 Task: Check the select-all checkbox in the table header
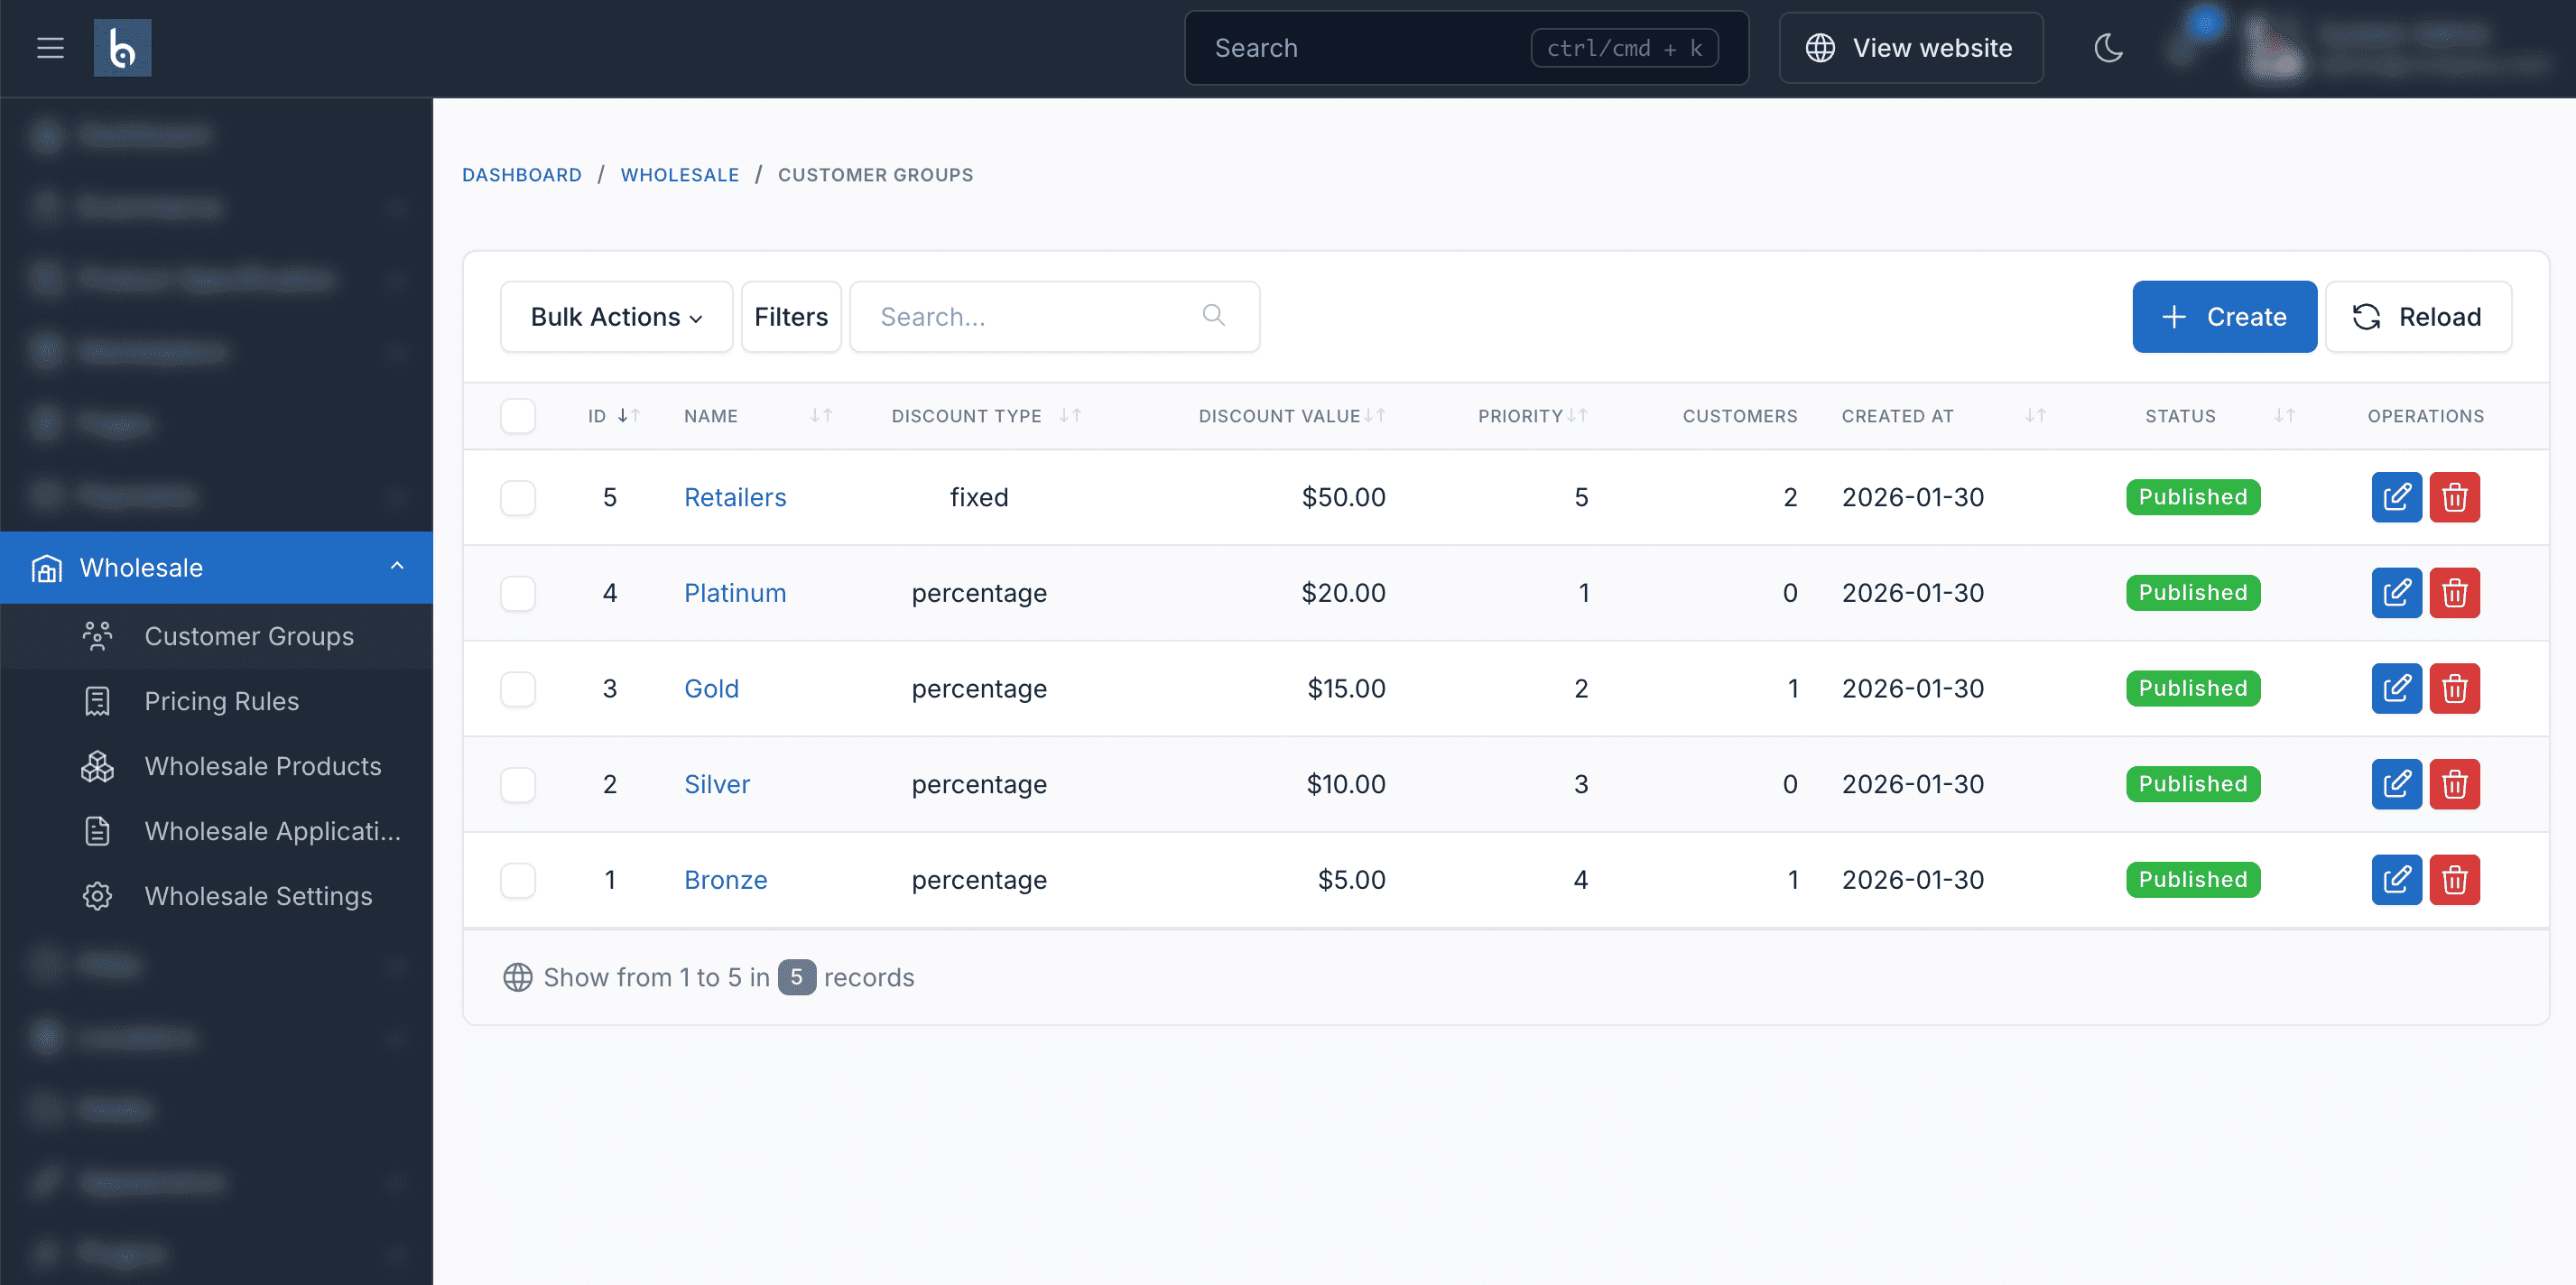[x=517, y=415]
